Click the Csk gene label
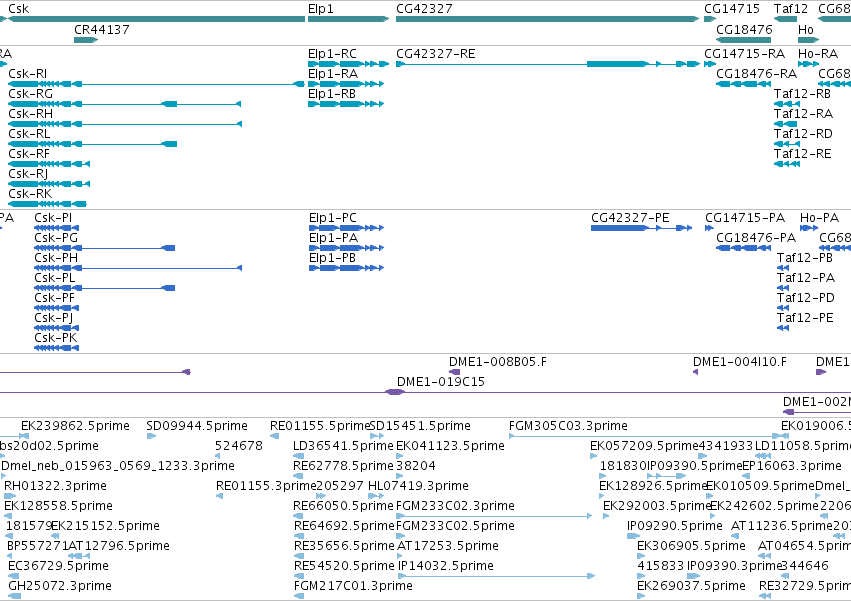851x601 pixels. [18, 9]
